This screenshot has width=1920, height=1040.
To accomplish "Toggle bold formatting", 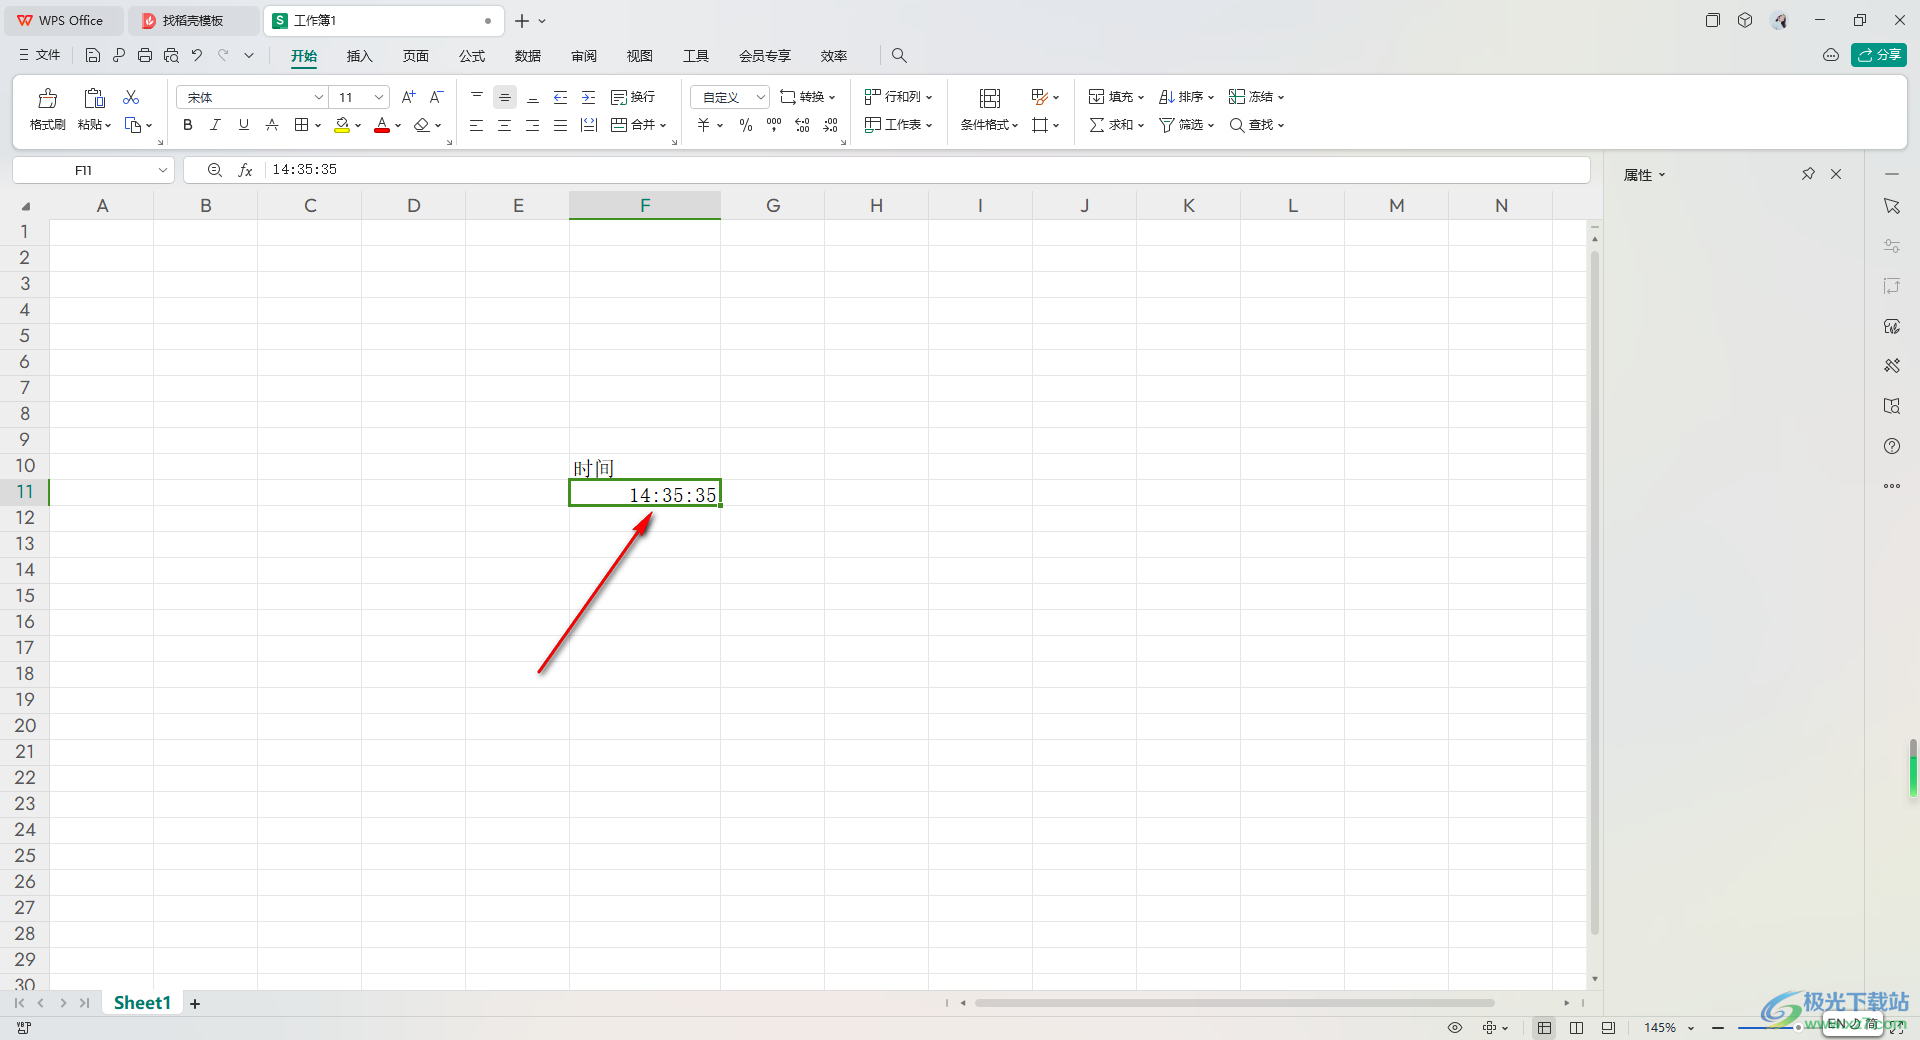I will coord(187,125).
